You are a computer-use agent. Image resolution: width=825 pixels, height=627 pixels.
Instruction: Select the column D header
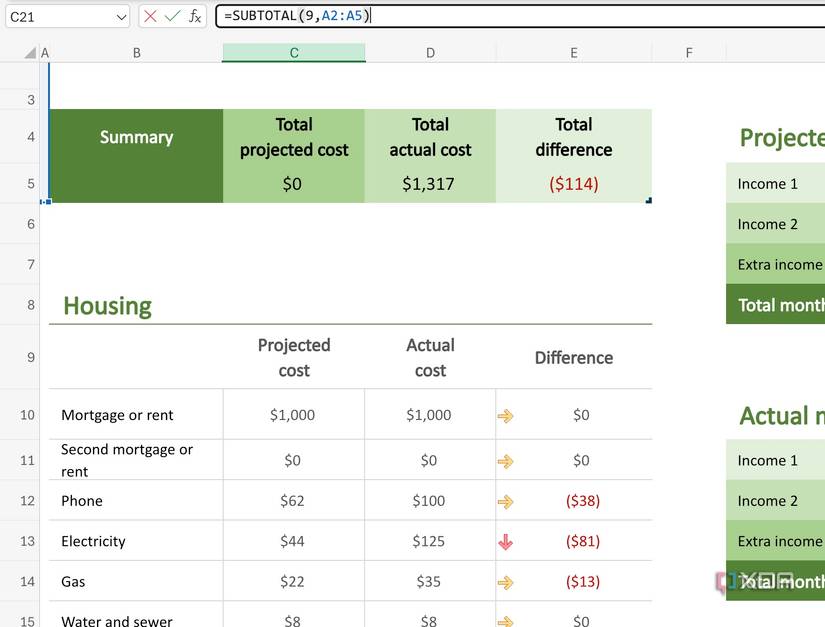[x=430, y=53]
